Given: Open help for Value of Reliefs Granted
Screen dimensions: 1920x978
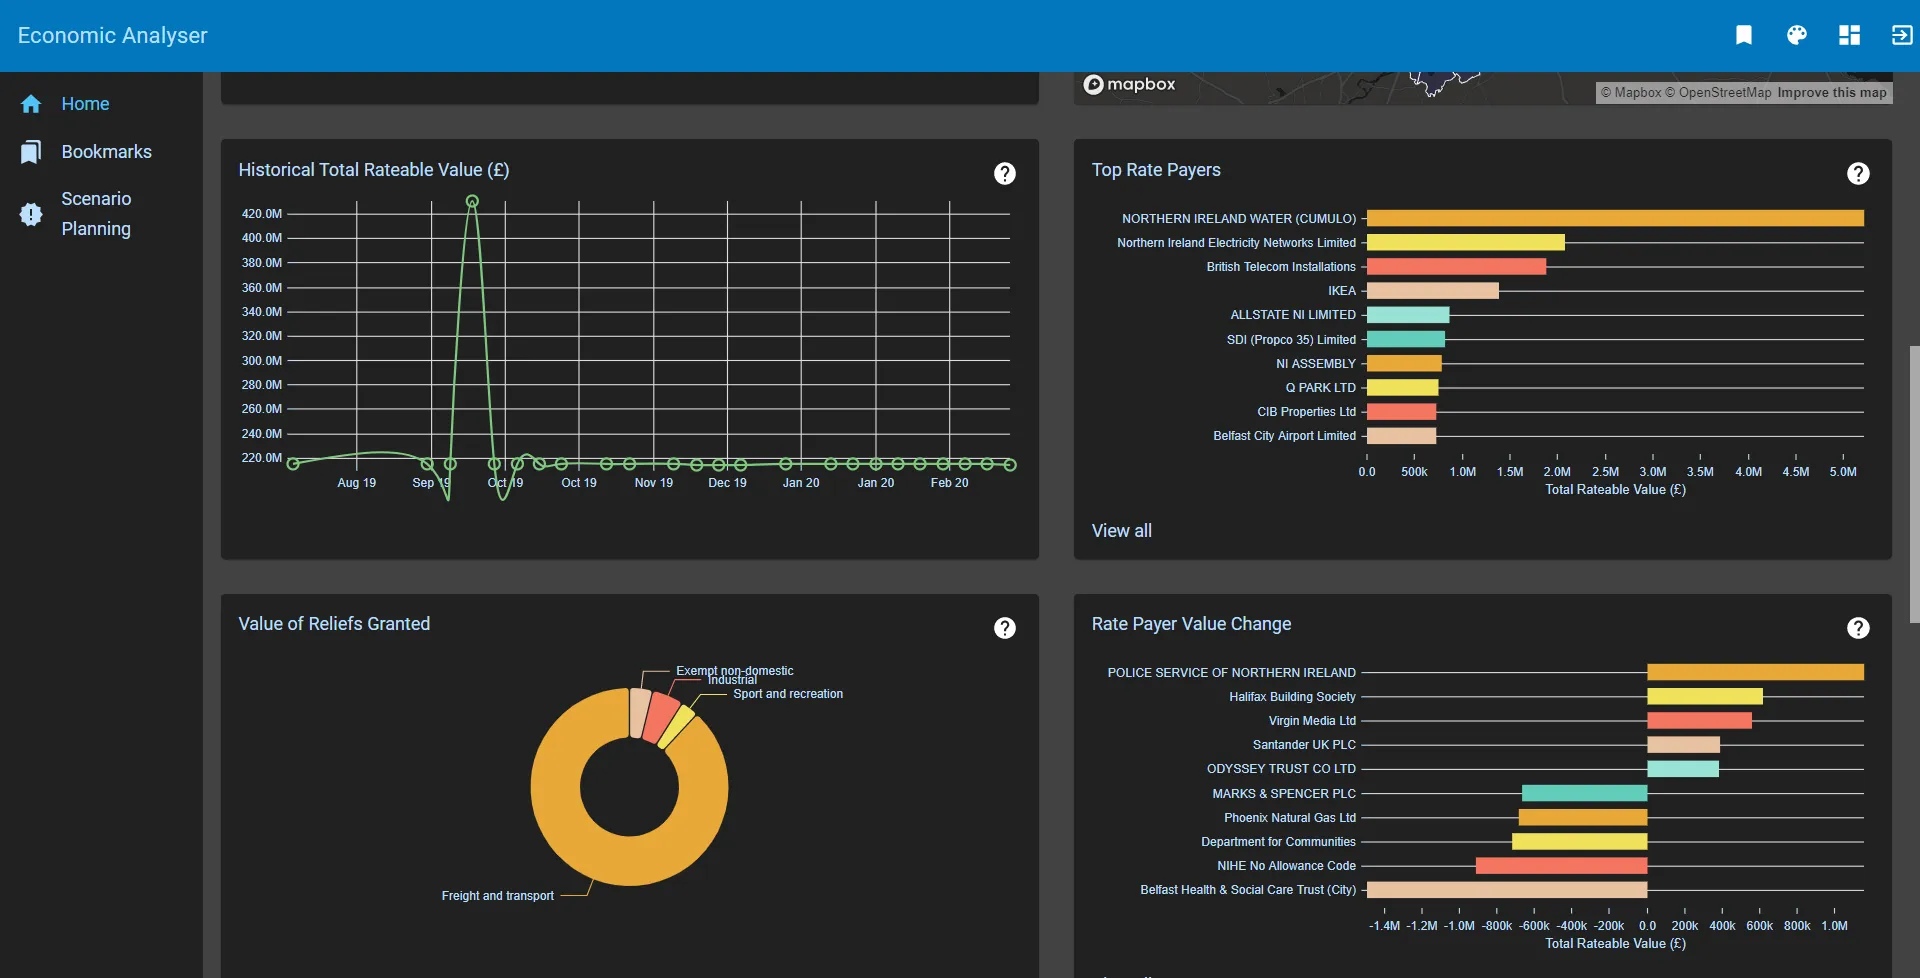Looking at the screenshot, I should [x=1005, y=628].
